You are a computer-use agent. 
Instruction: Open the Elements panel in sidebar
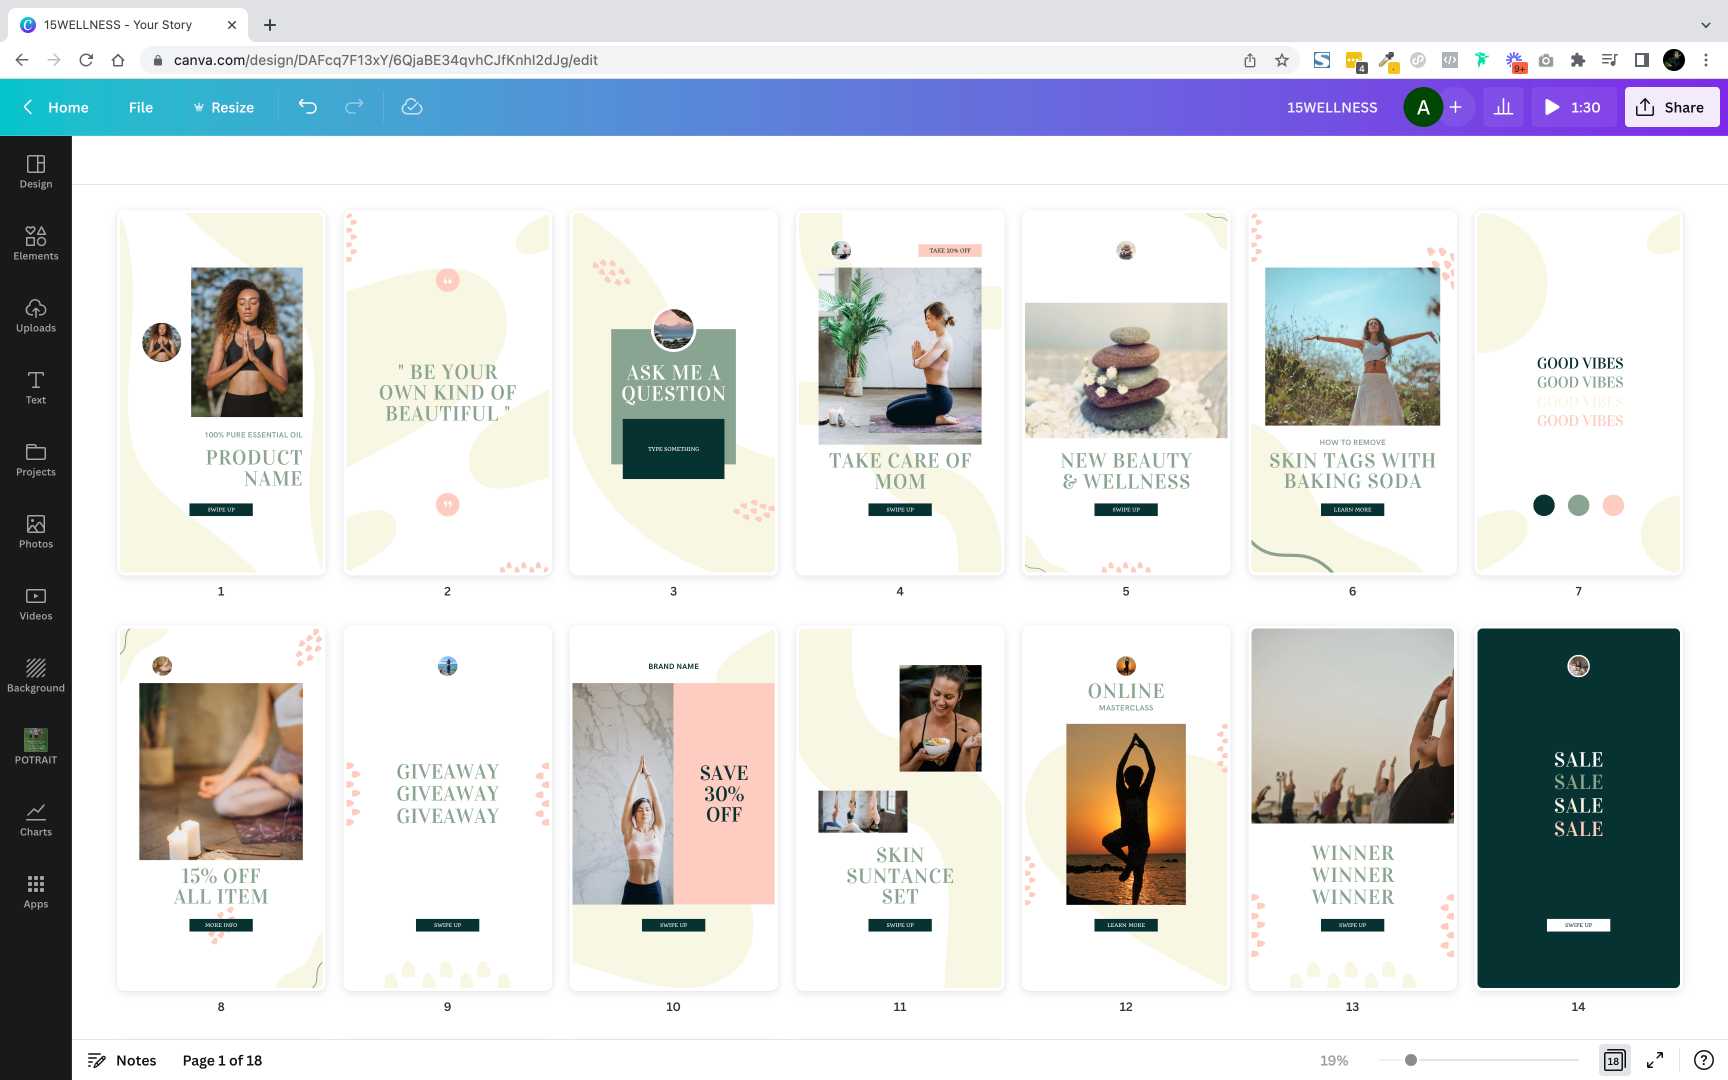coord(36,243)
